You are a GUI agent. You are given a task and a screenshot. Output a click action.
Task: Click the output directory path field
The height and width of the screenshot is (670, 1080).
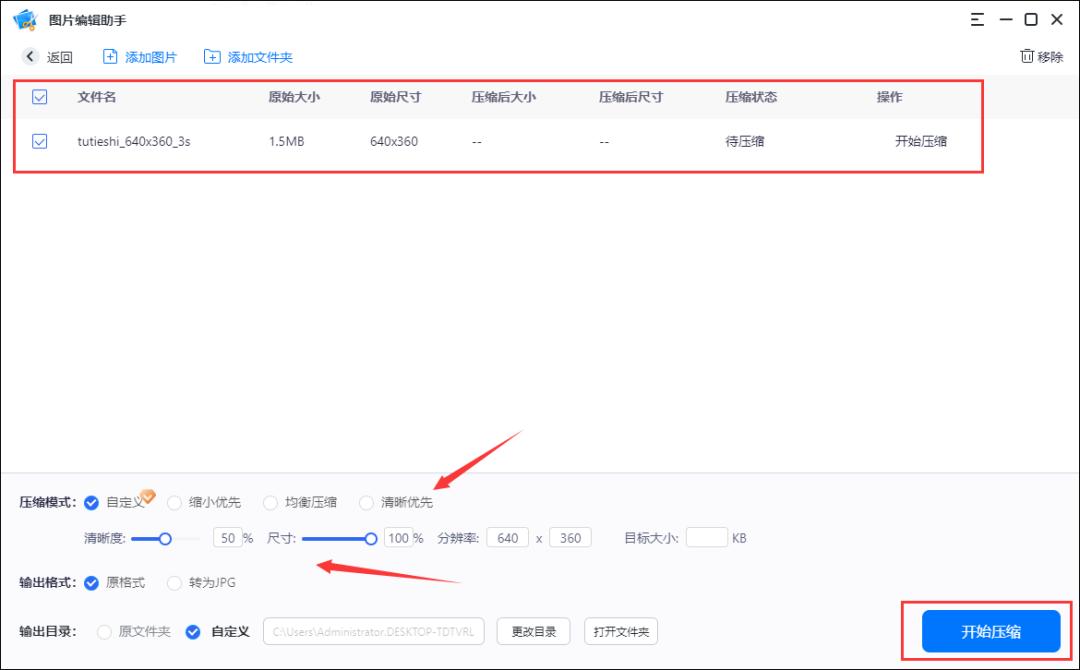pos(373,631)
